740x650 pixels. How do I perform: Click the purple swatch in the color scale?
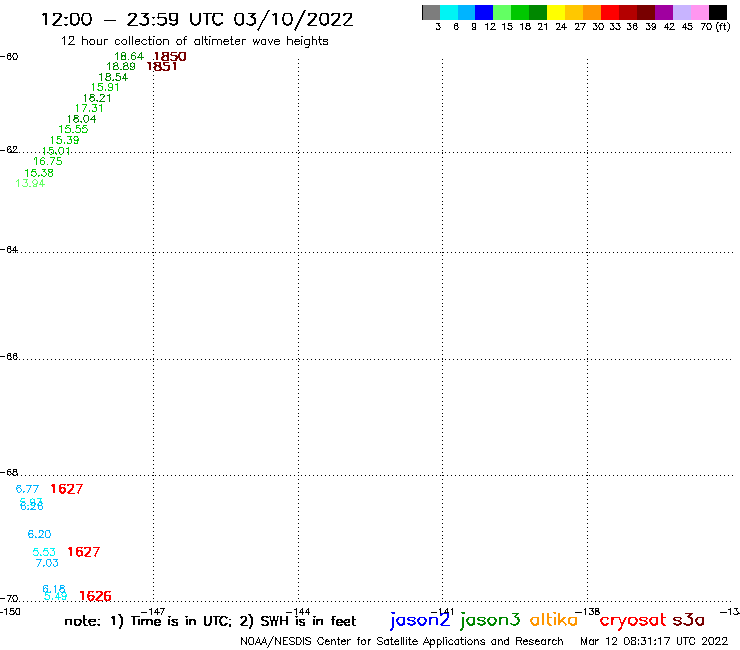[x=664, y=12]
